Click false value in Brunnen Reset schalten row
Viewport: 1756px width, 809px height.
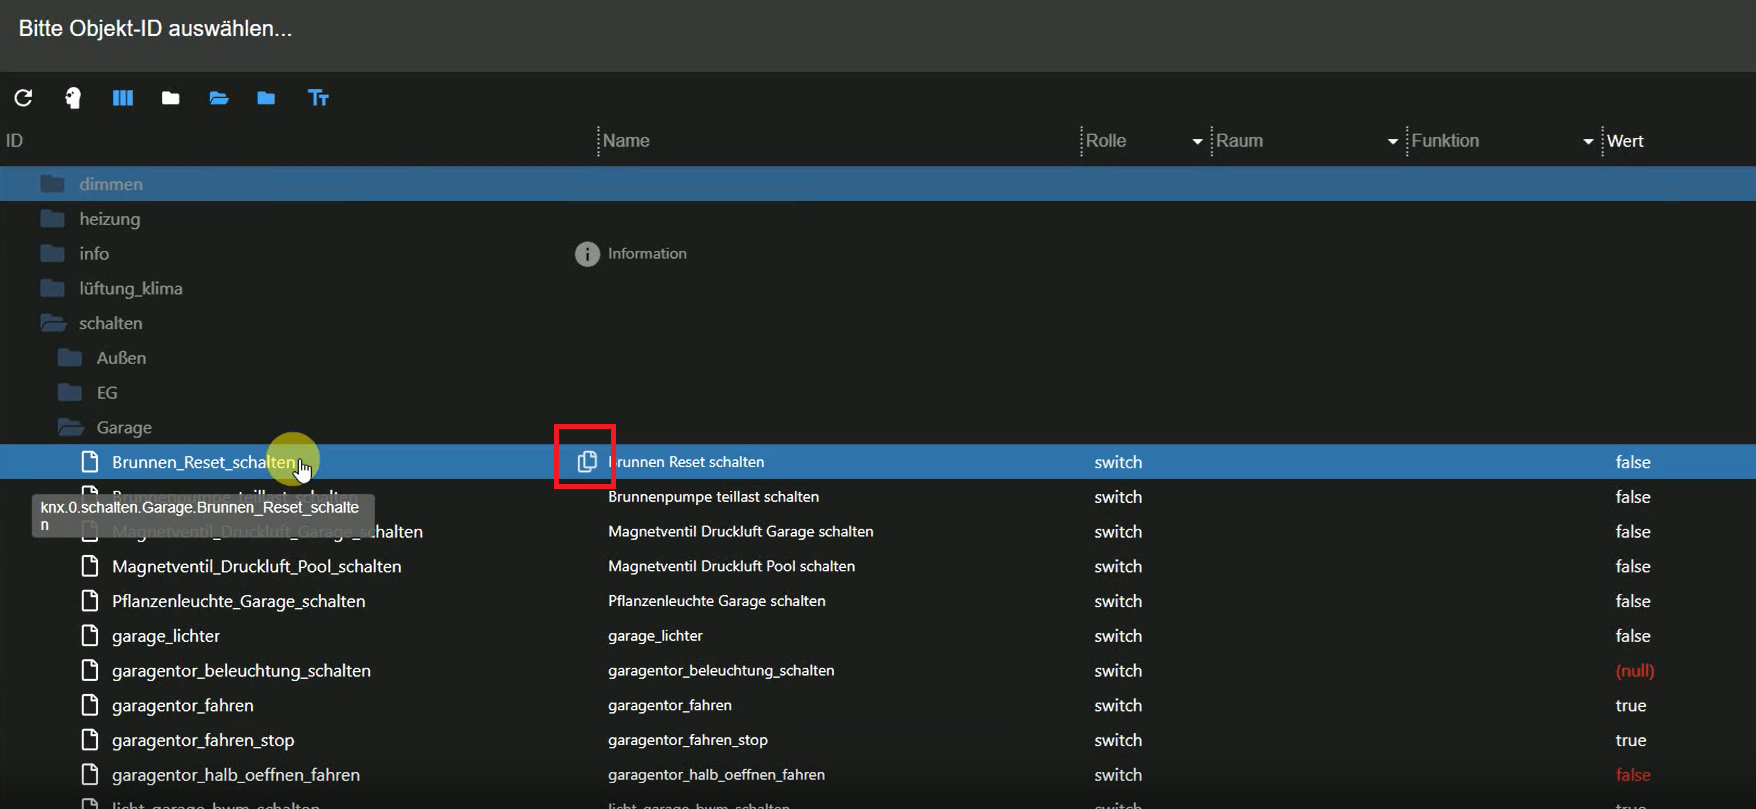tap(1633, 462)
